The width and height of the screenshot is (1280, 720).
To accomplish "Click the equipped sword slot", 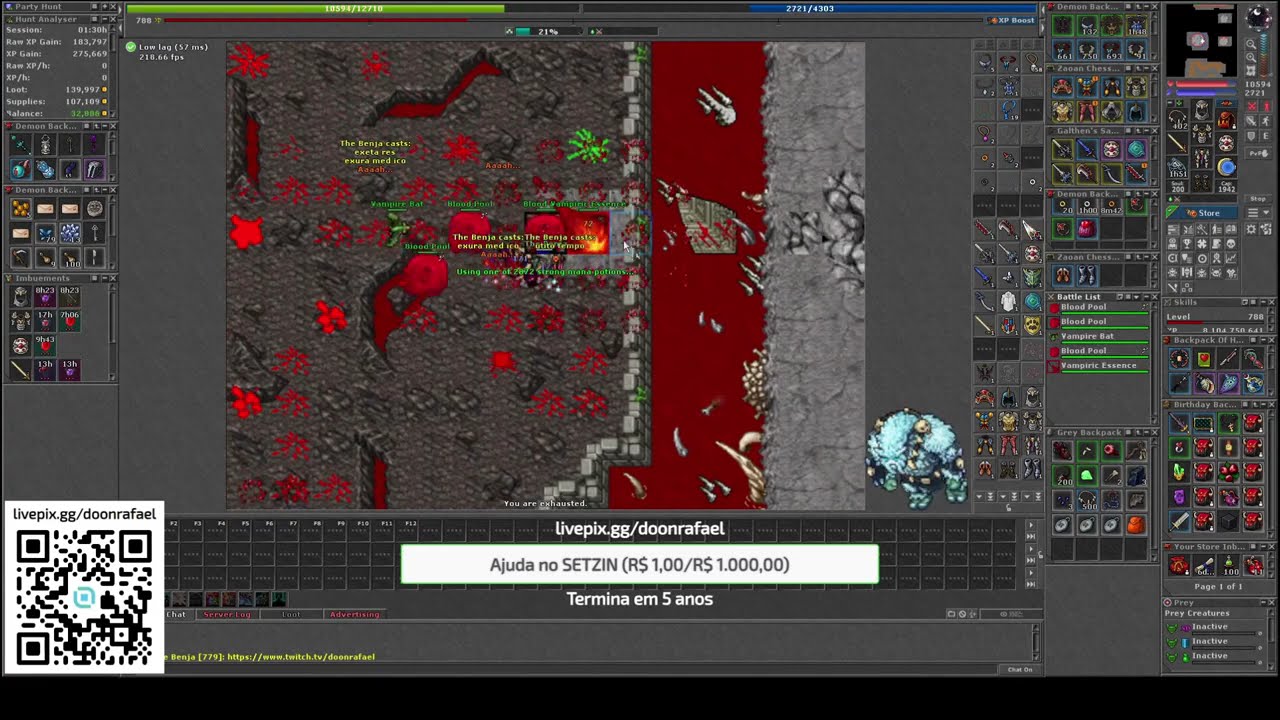I will [x=1177, y=143].
